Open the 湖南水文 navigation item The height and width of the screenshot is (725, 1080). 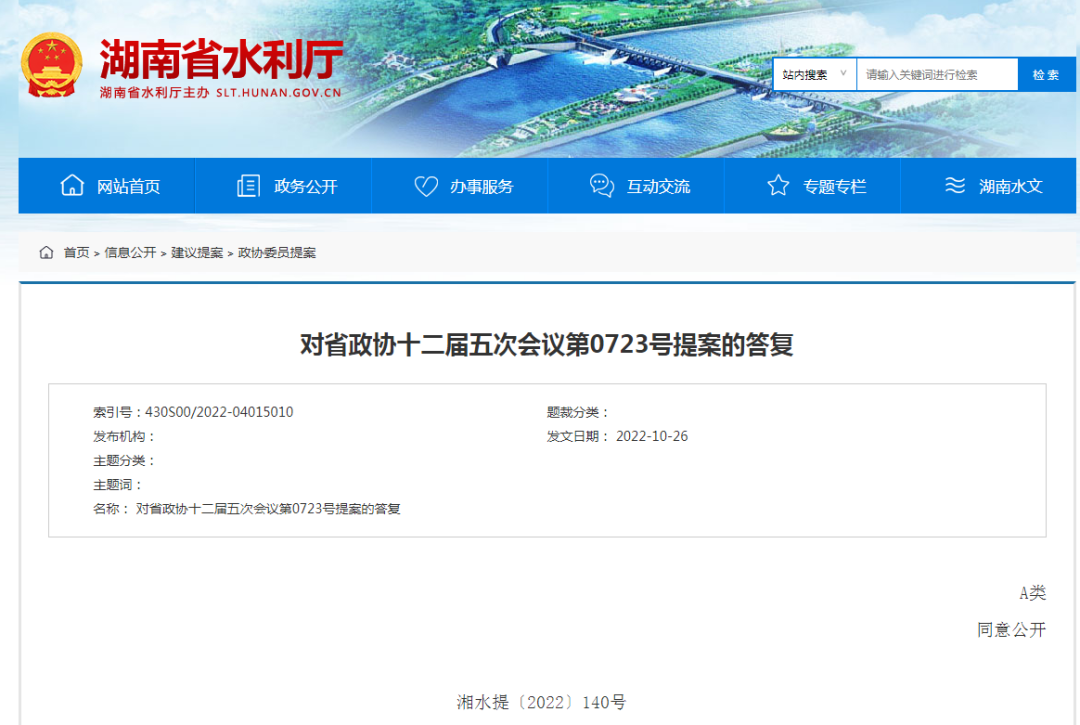[x=1011, y=187]
